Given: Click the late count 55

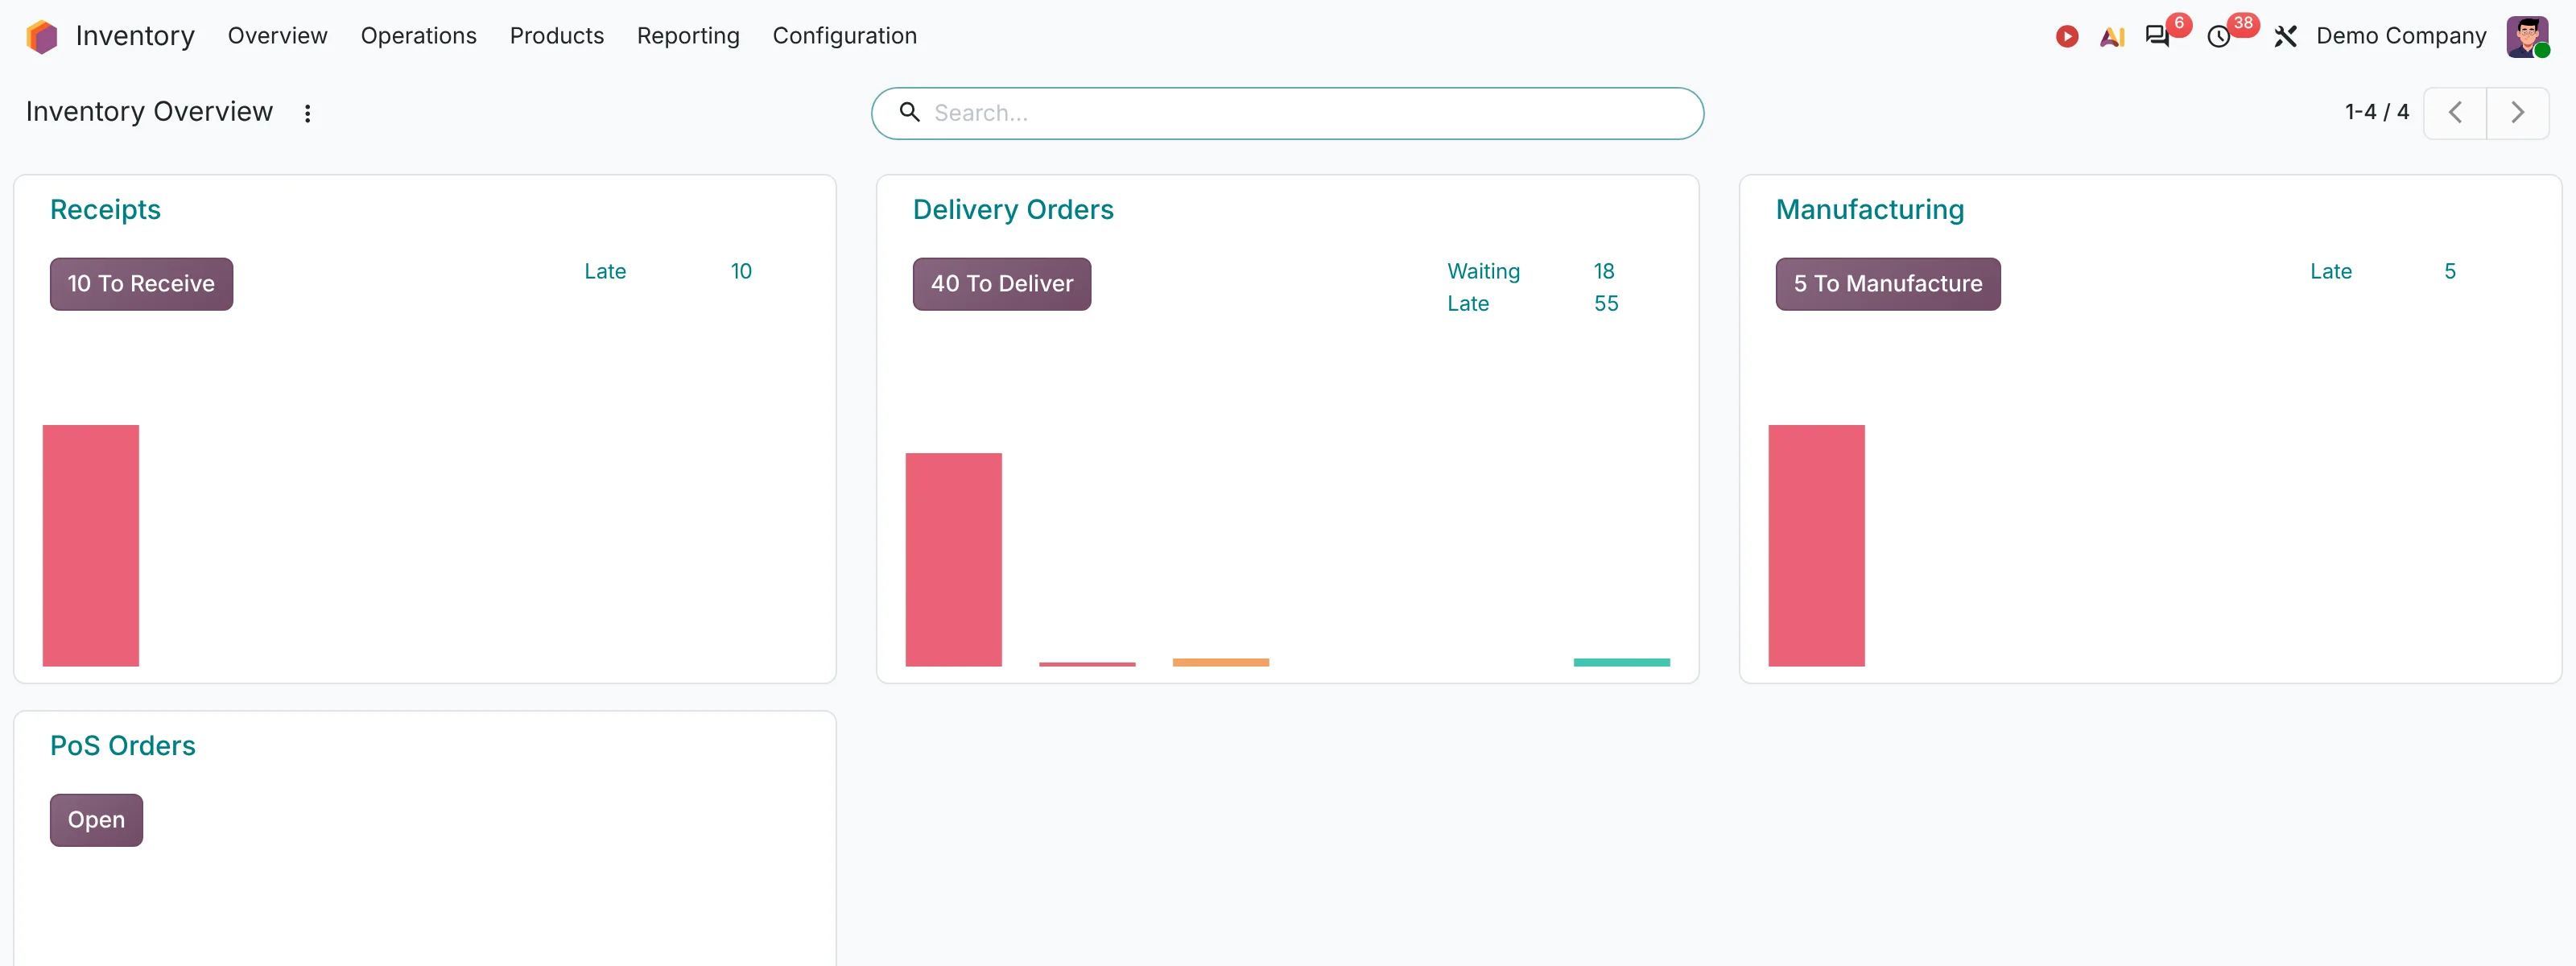Looking at the screenshot, I should (1606, 303).
